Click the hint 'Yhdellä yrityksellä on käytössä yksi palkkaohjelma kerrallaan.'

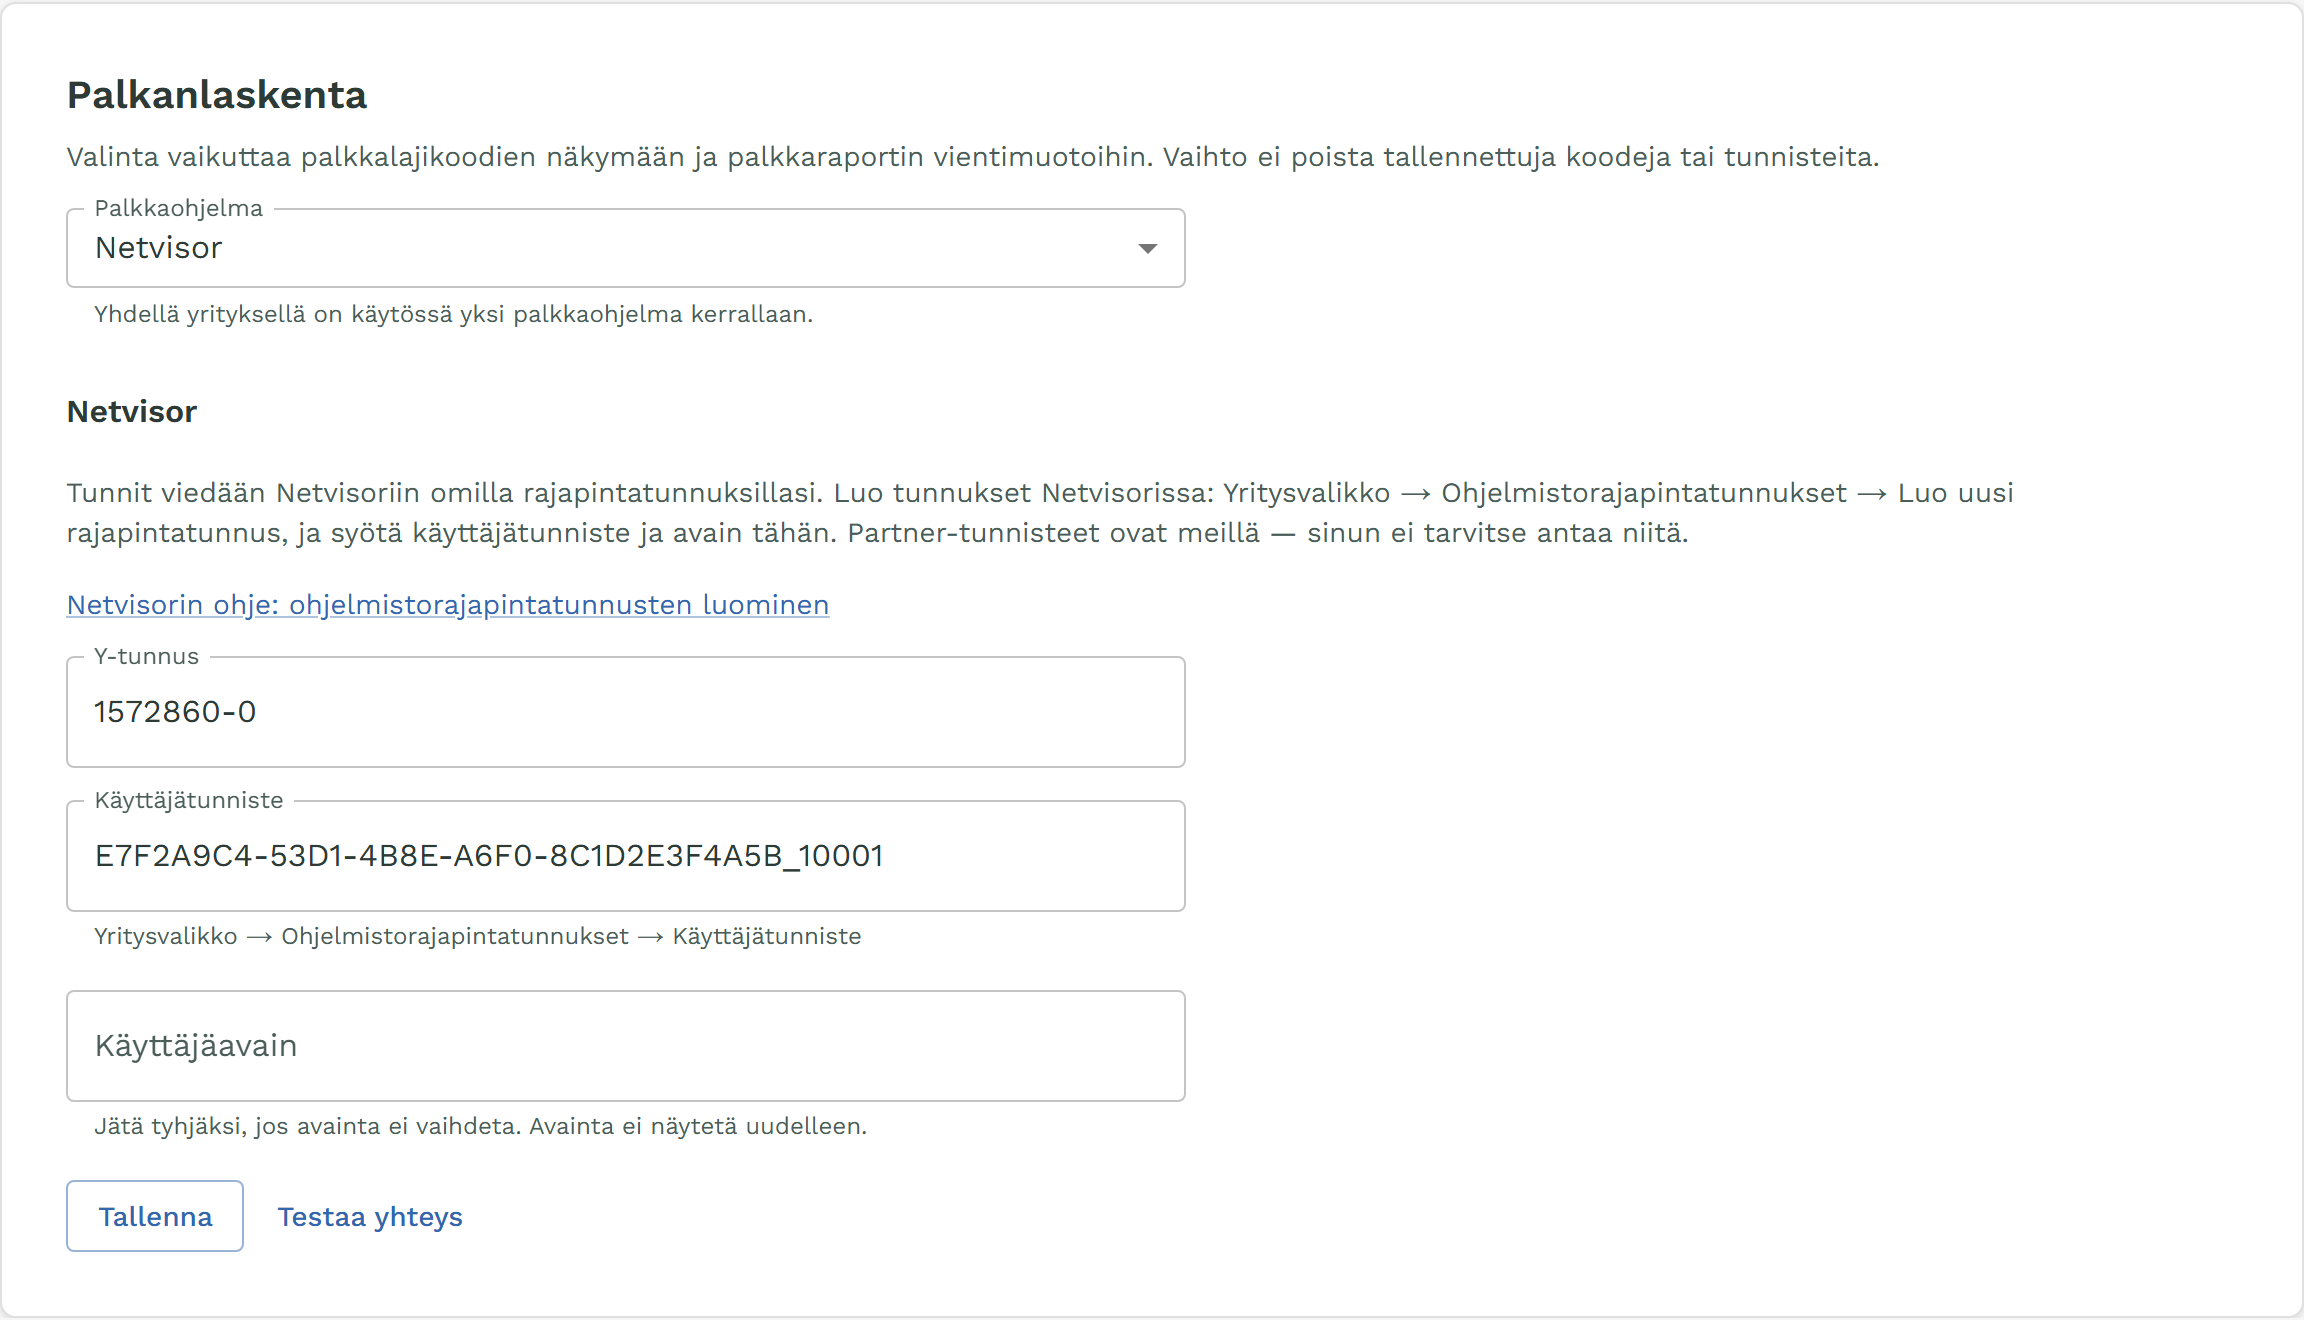pyautogui.click(x=454, y=314)
